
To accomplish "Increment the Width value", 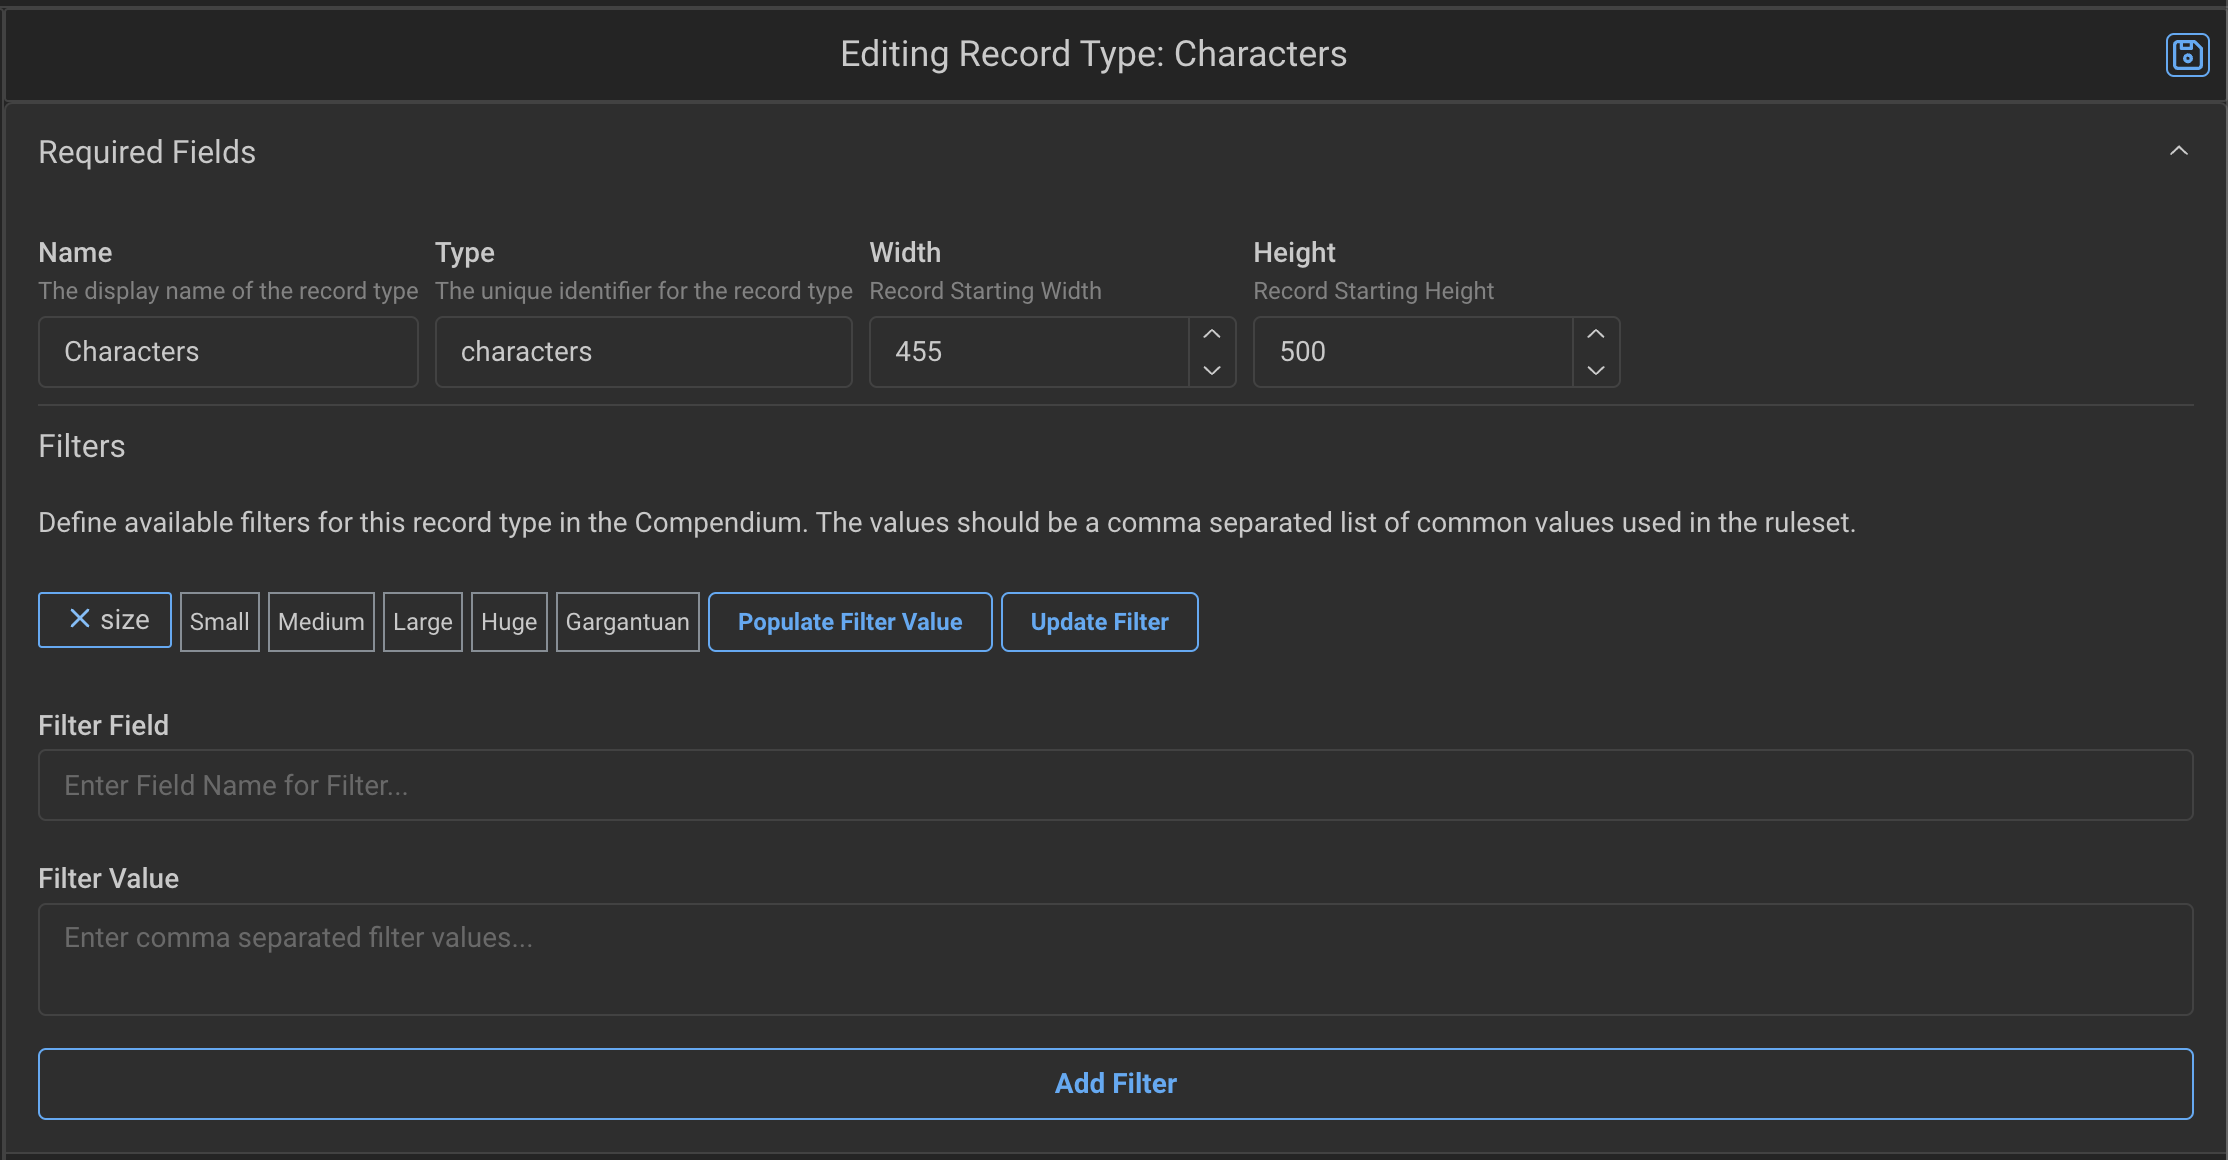I will pyautogui.click(x=1211, y=334).
